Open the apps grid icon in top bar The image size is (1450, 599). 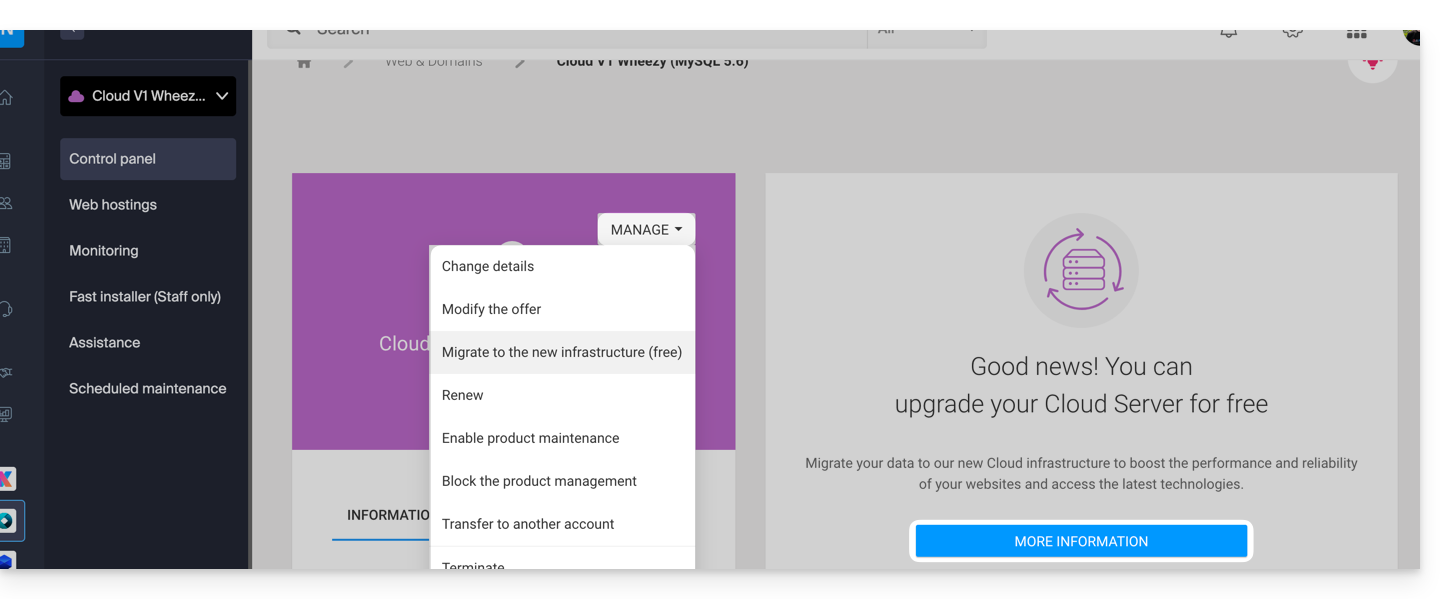(x=1356, y=34)
